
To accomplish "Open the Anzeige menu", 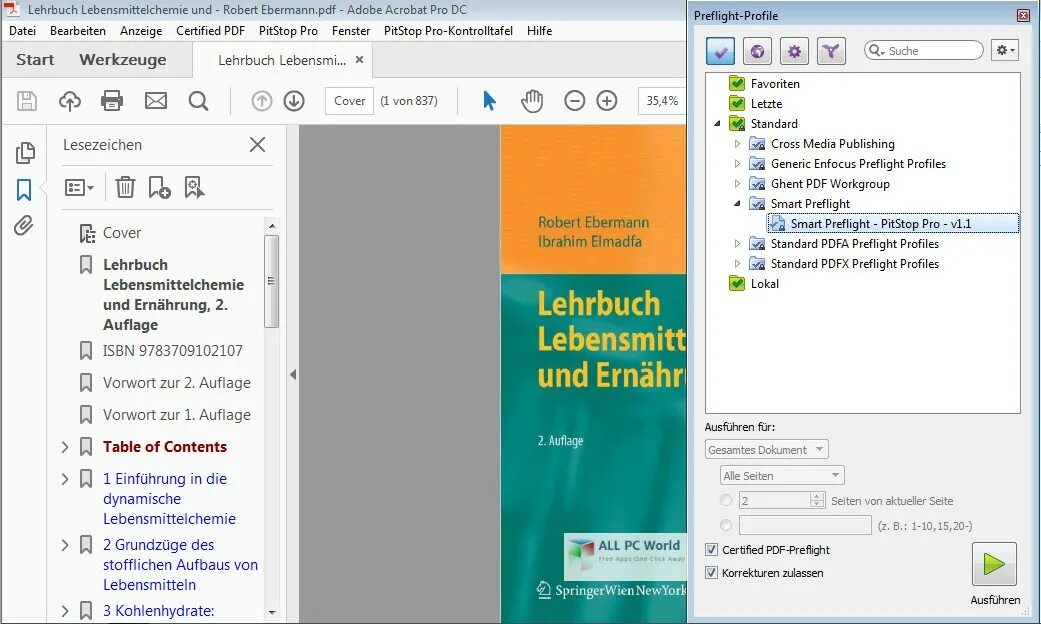I will pos(141,31).
